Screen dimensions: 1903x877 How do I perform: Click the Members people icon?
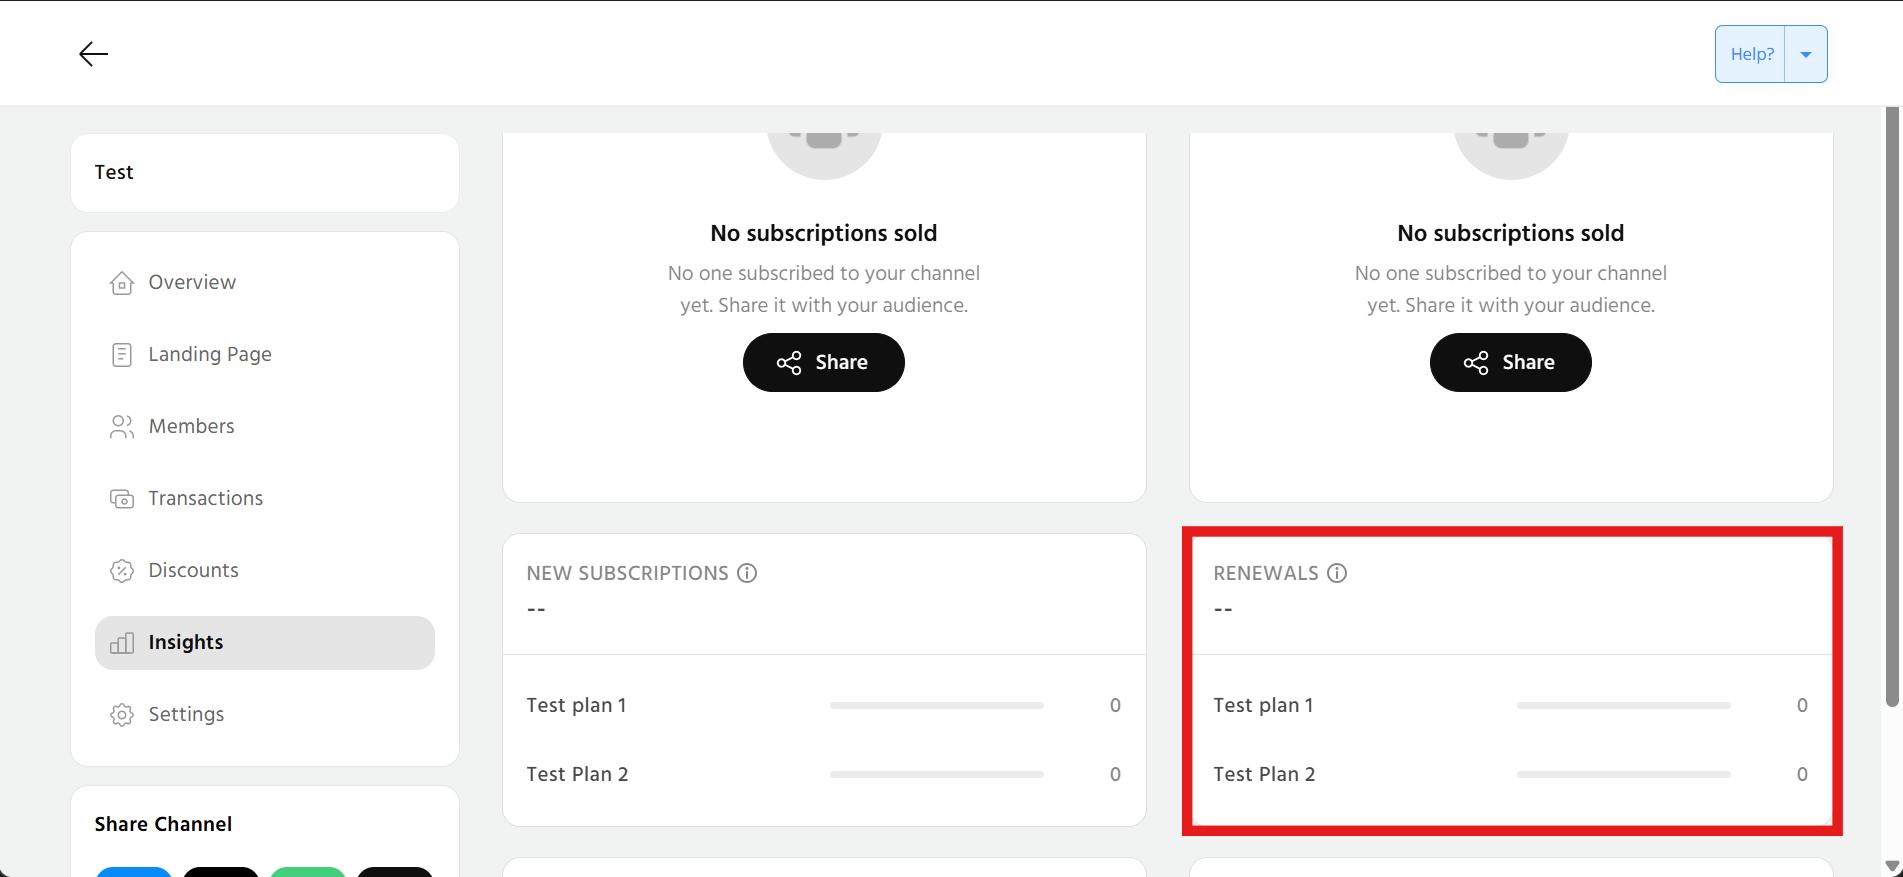(x=122, y=427)
